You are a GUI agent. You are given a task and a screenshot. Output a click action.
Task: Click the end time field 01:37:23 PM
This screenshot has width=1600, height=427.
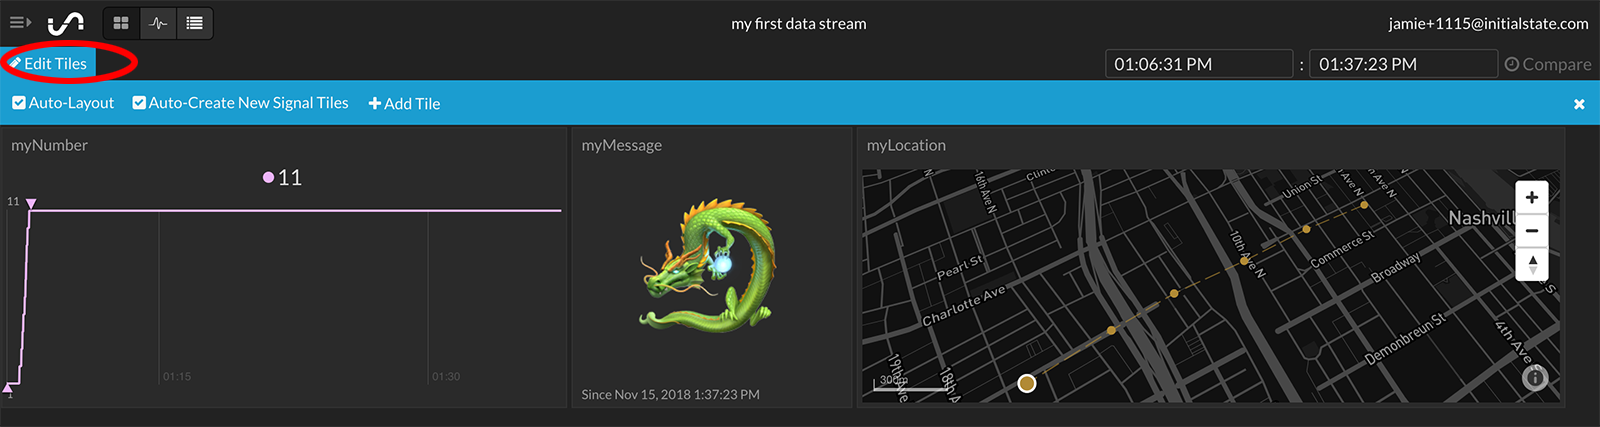pyautogui.click(x=1402, y=64)
